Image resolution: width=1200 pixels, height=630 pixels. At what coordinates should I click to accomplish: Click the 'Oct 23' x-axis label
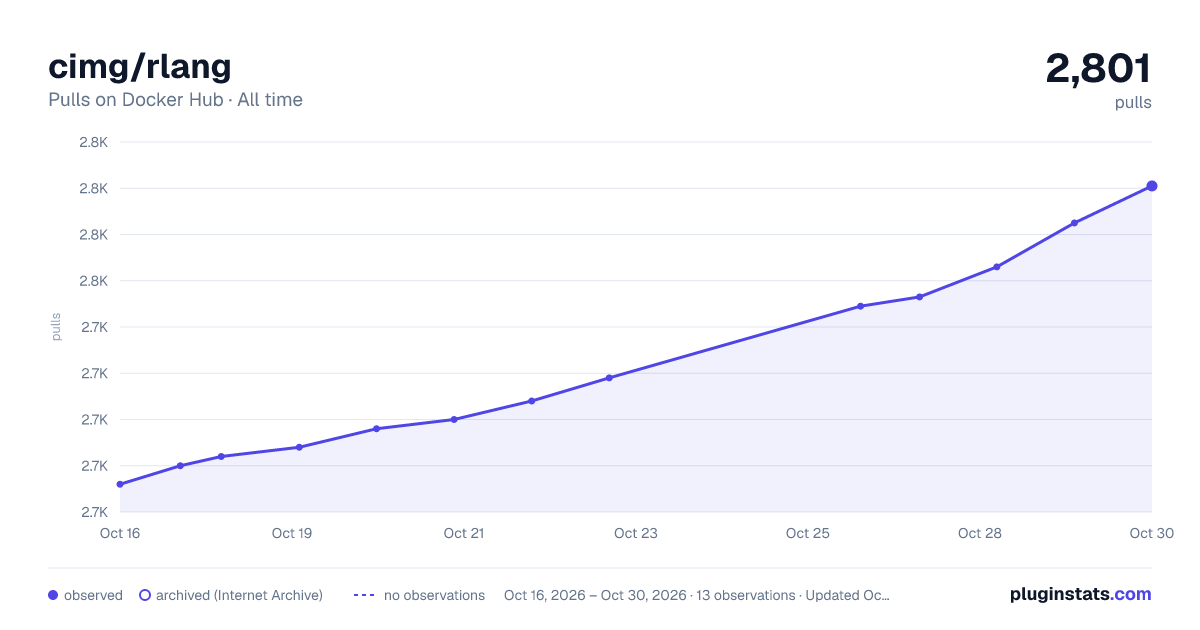coord(636,533)
